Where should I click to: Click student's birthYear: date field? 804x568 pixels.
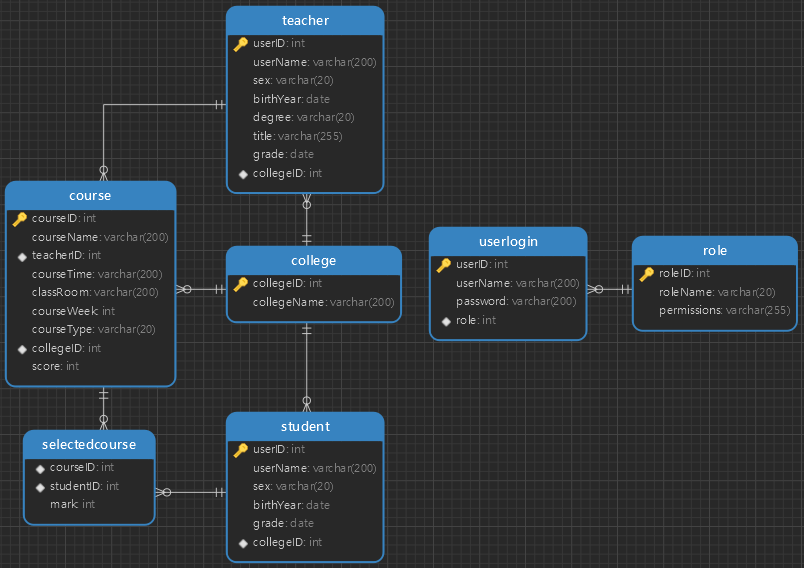[x=291, y=505]
